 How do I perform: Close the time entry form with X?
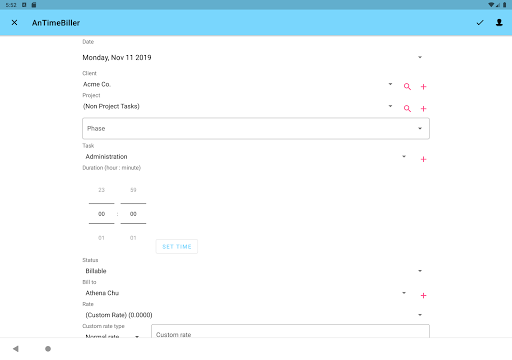(14, 23)
